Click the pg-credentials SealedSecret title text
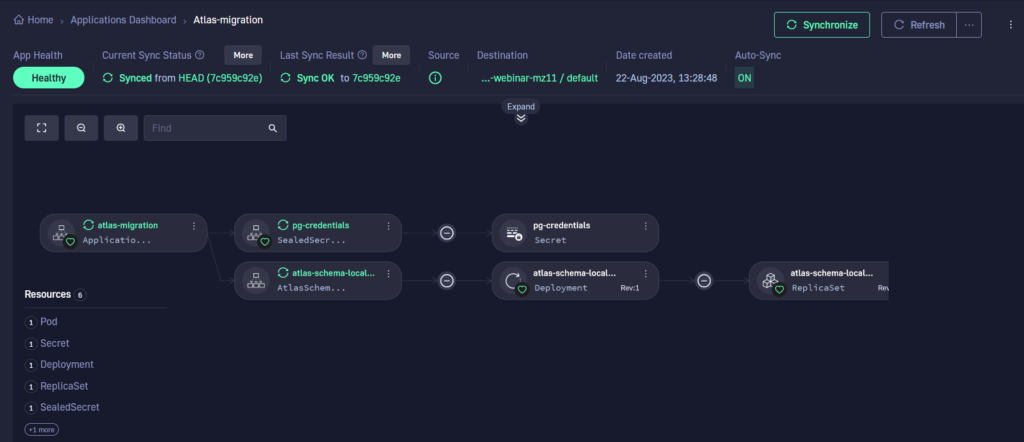The width and height of the screenshot is (1024, 442). [x=320, y=225]
